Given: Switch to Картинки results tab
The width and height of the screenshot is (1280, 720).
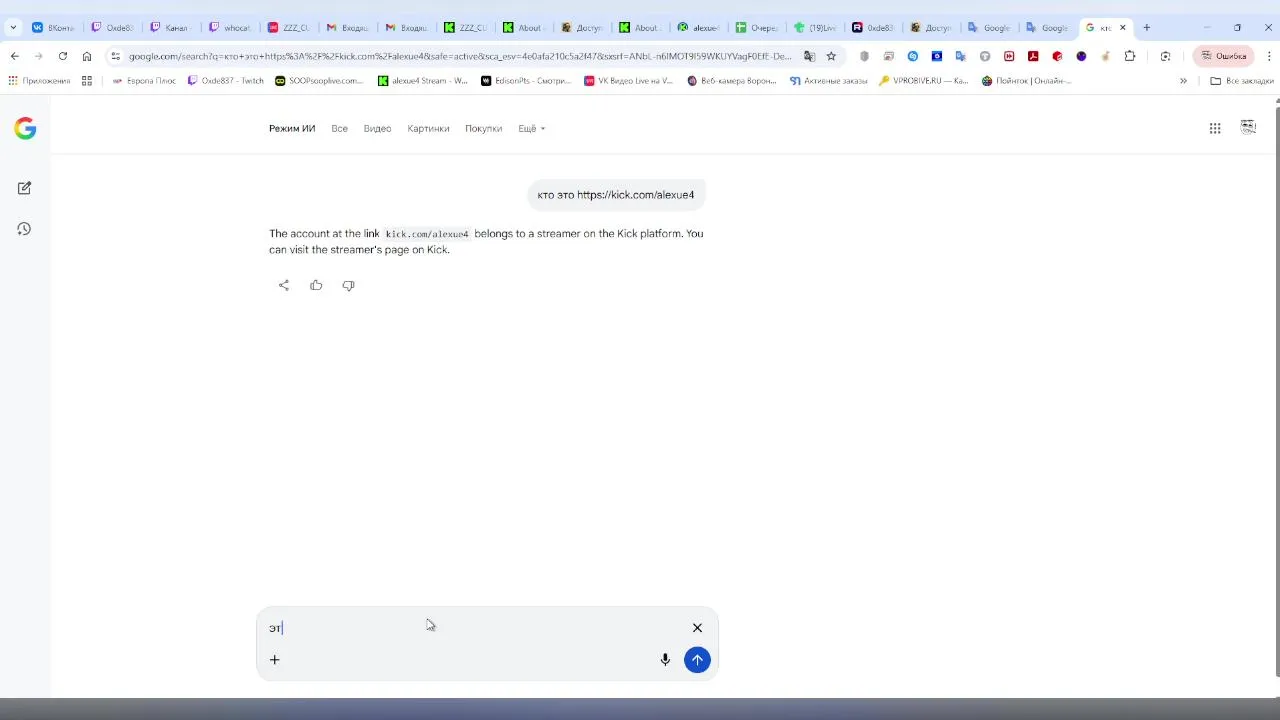Looking at the screenshot, I should [x=428, y=128].
